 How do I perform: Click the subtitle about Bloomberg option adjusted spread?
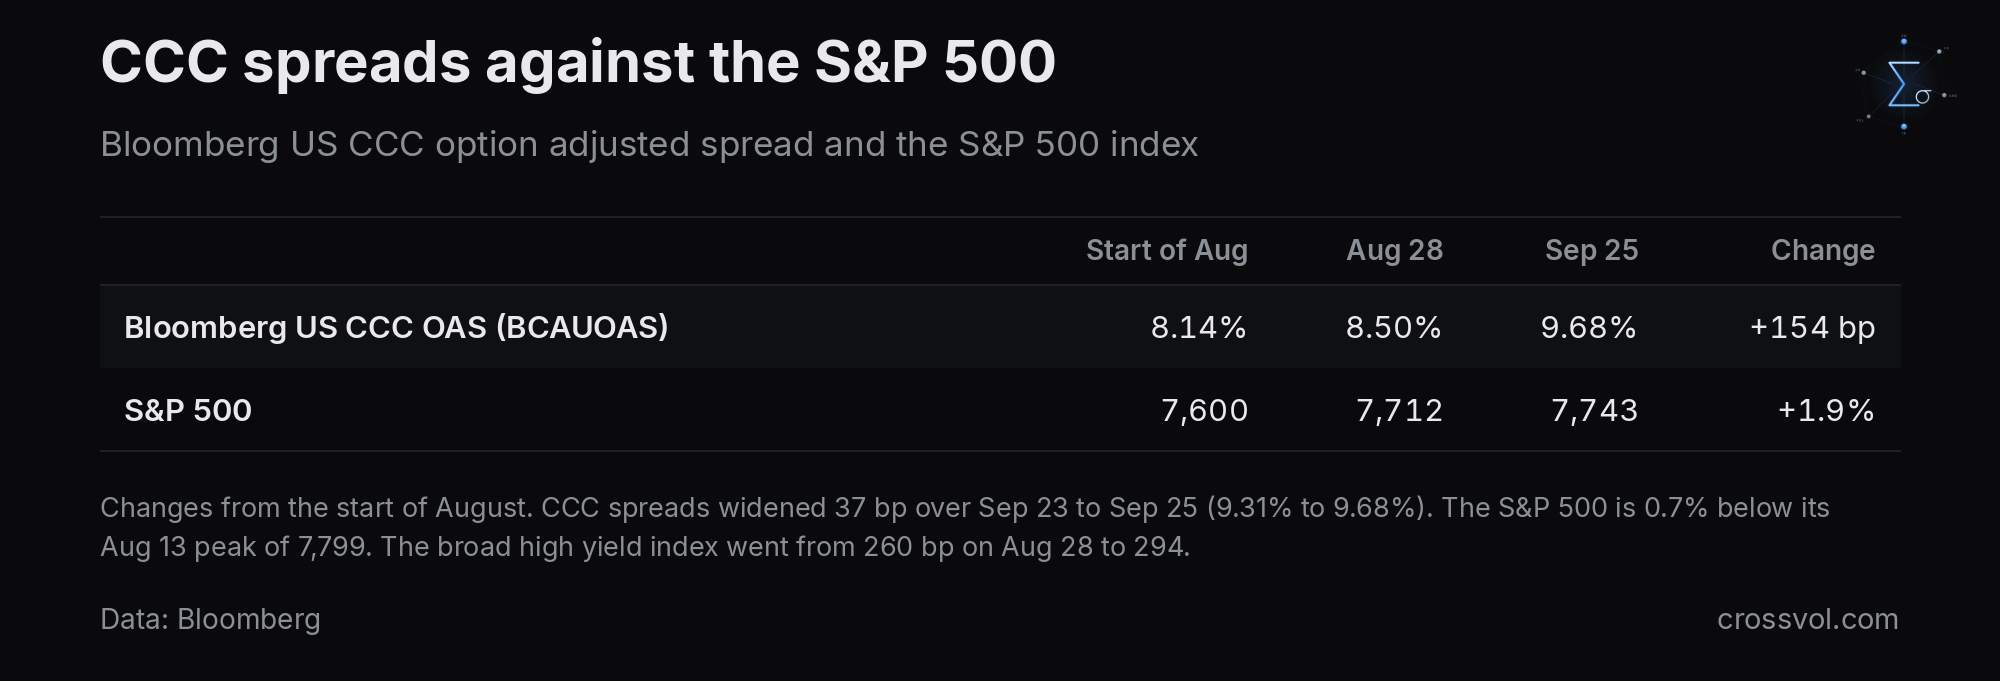649,144
